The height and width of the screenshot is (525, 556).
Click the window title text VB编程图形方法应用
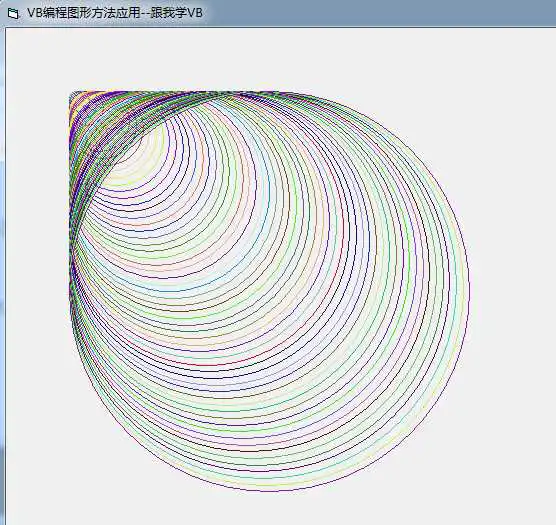point(83,13)
